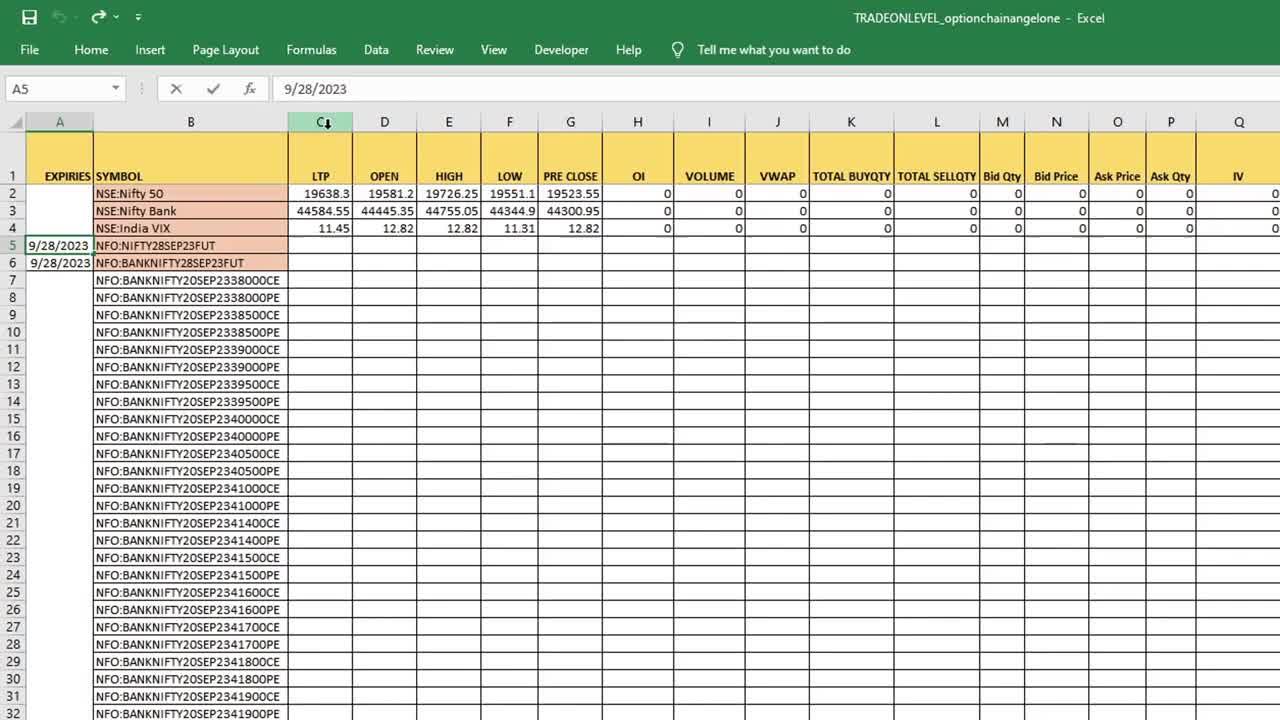Image resolution: width=1280 pixels, height=720 pixels.
Task: Open the View tab
Action: pyautogui.click(x=494, y=49)
